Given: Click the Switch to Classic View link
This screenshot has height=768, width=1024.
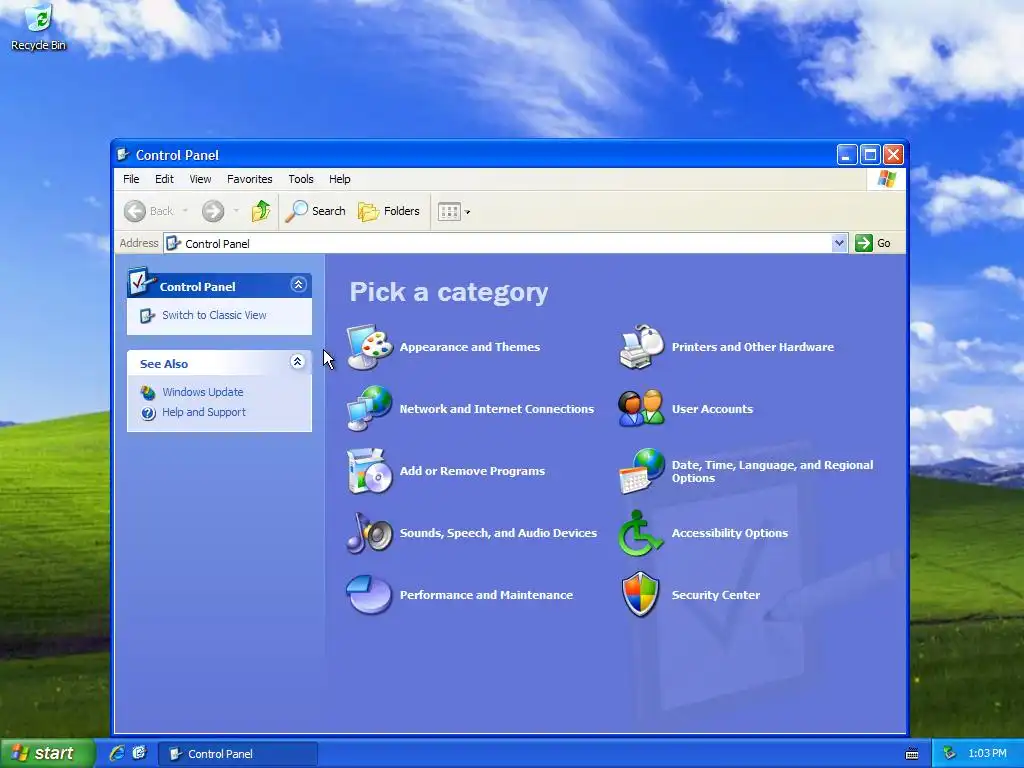Looking at the screenshot, I should [214, 315].
